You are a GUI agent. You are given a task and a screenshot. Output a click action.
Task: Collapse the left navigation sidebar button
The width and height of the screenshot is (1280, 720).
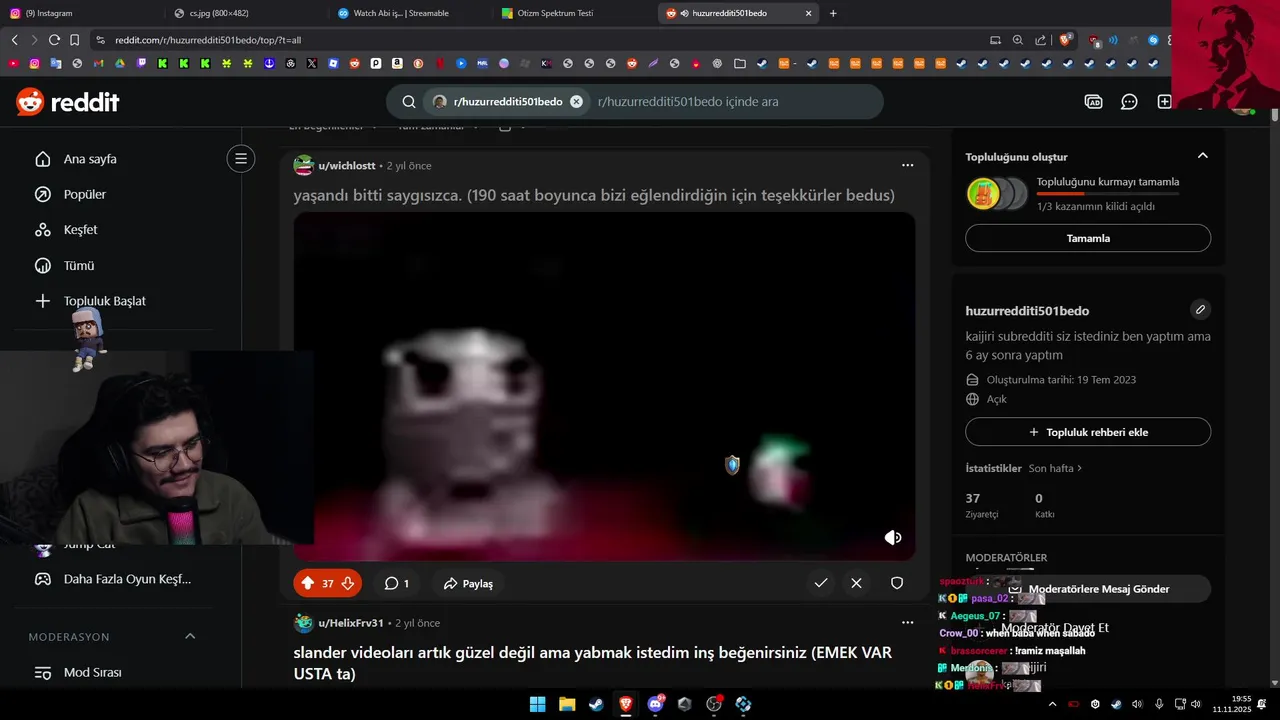point(240,159)
